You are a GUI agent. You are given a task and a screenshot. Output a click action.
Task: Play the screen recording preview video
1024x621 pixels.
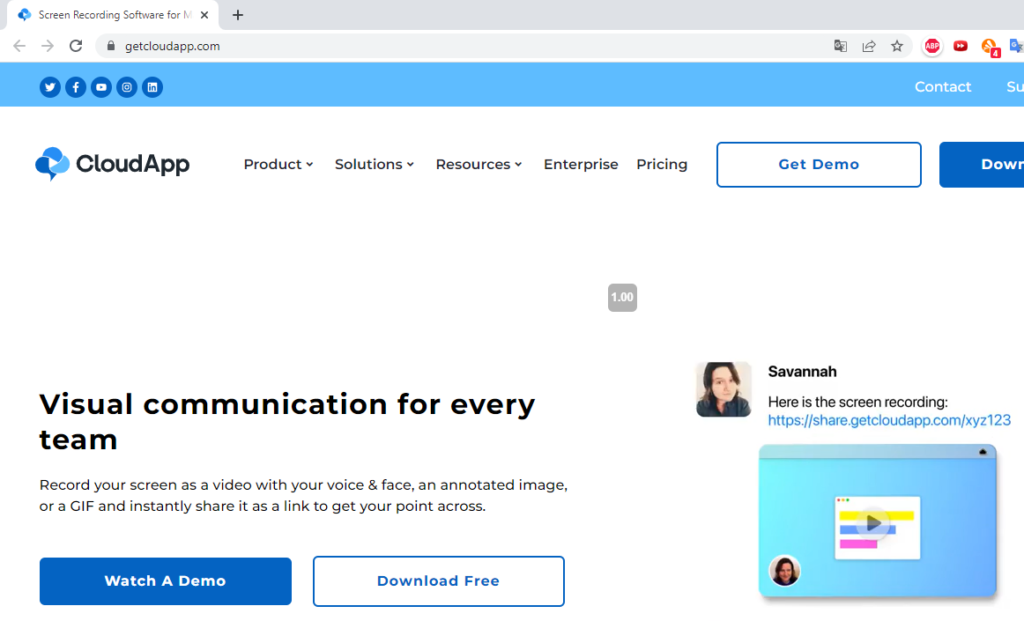click(x=873, y=523)
